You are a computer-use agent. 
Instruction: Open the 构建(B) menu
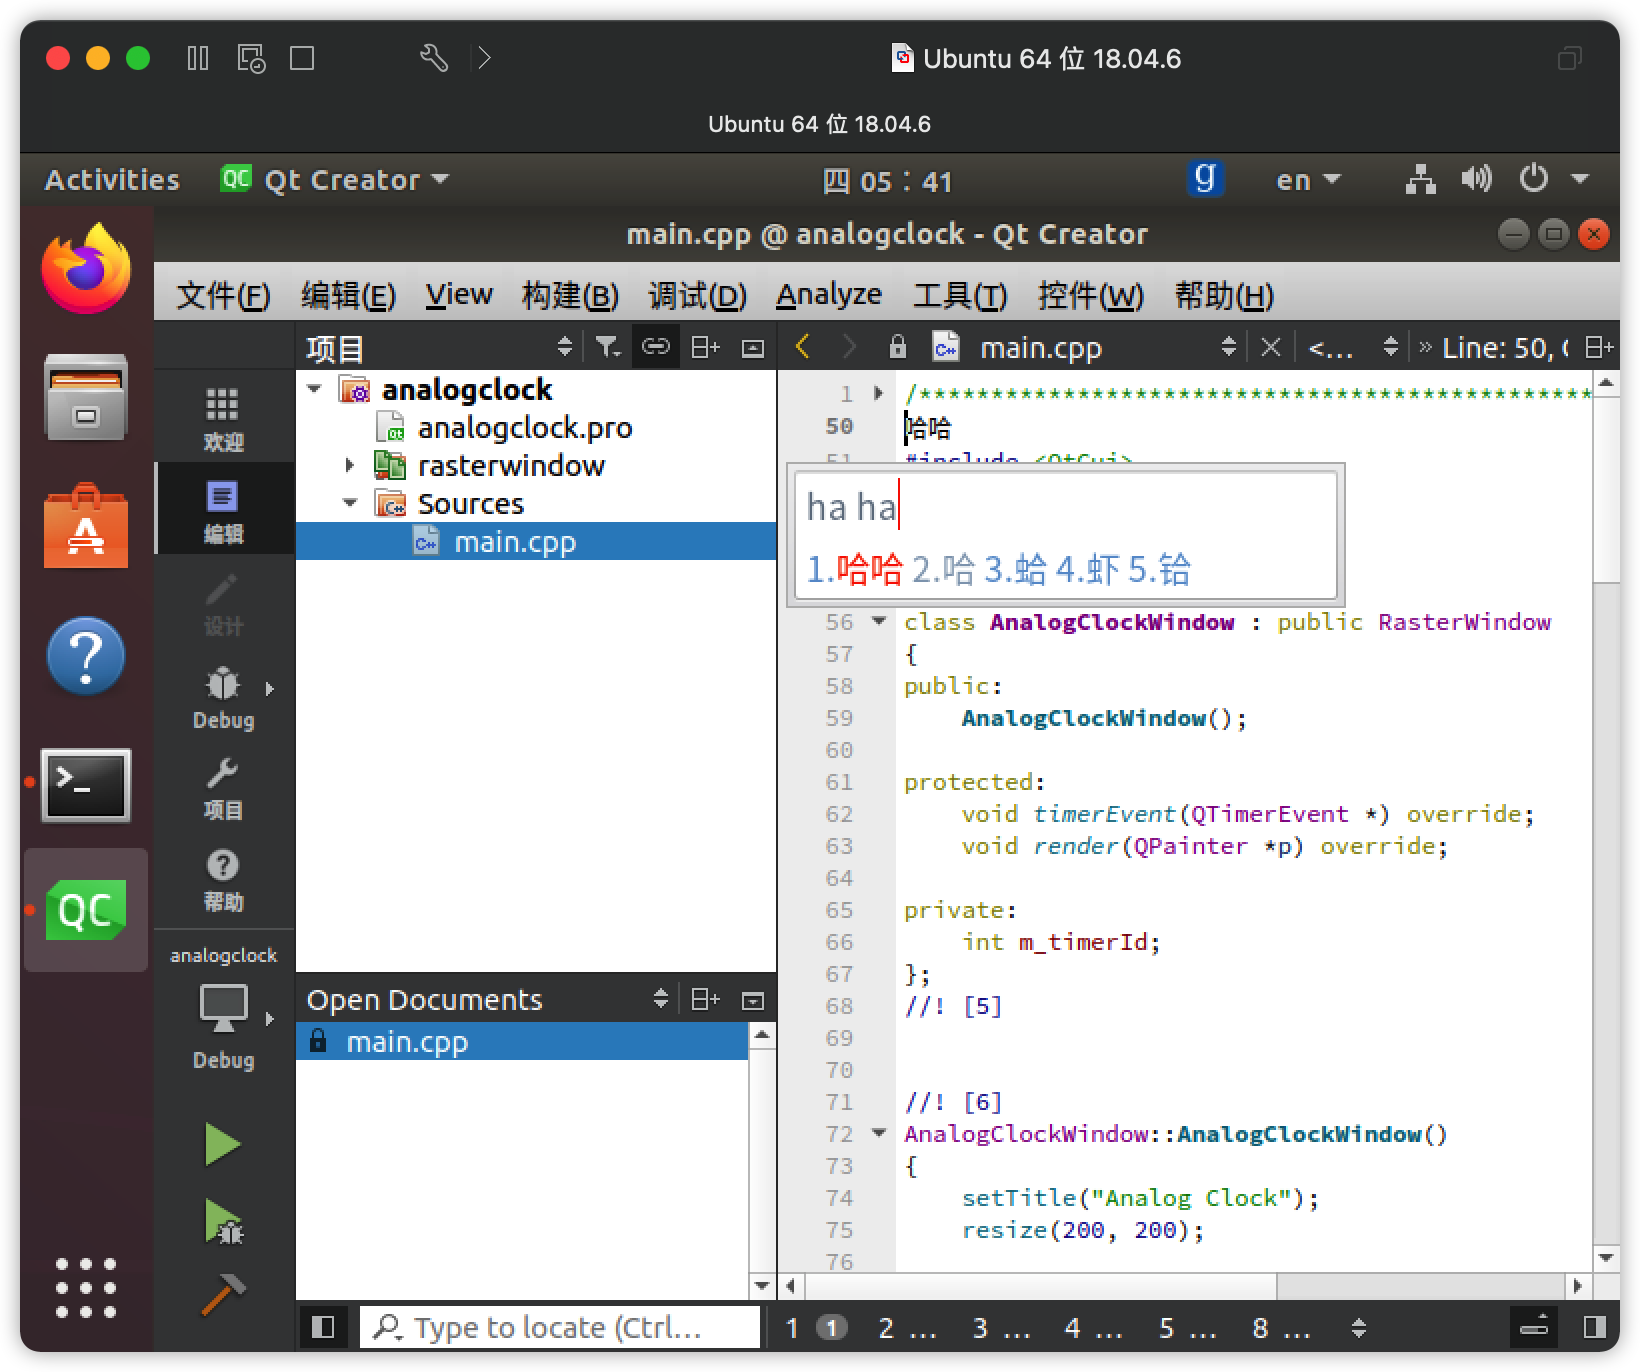[x=570, y=295]
